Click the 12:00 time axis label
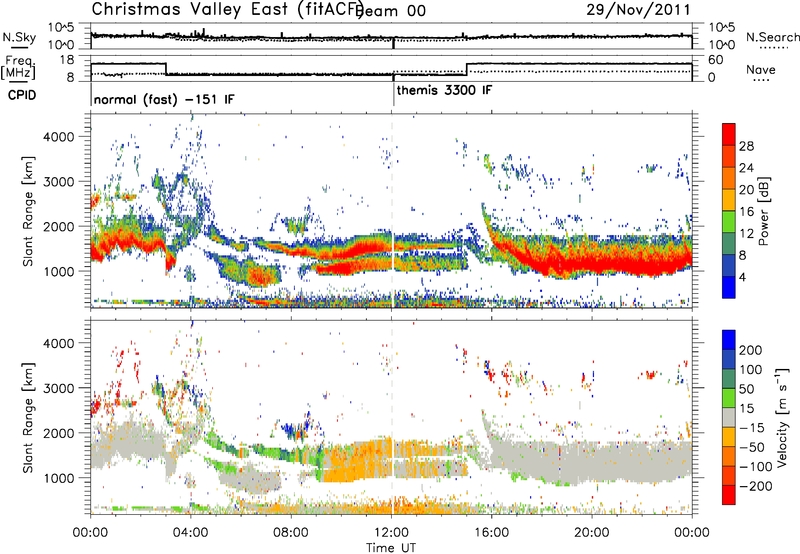This screenshot has height=554, width=800. point(391,533)
